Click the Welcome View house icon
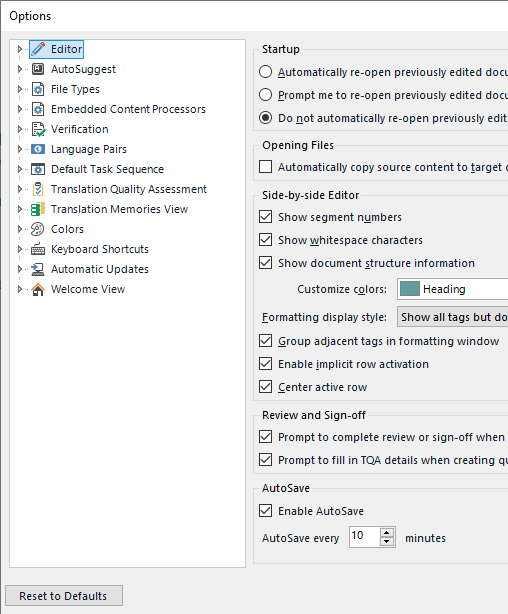 point(38,289)
